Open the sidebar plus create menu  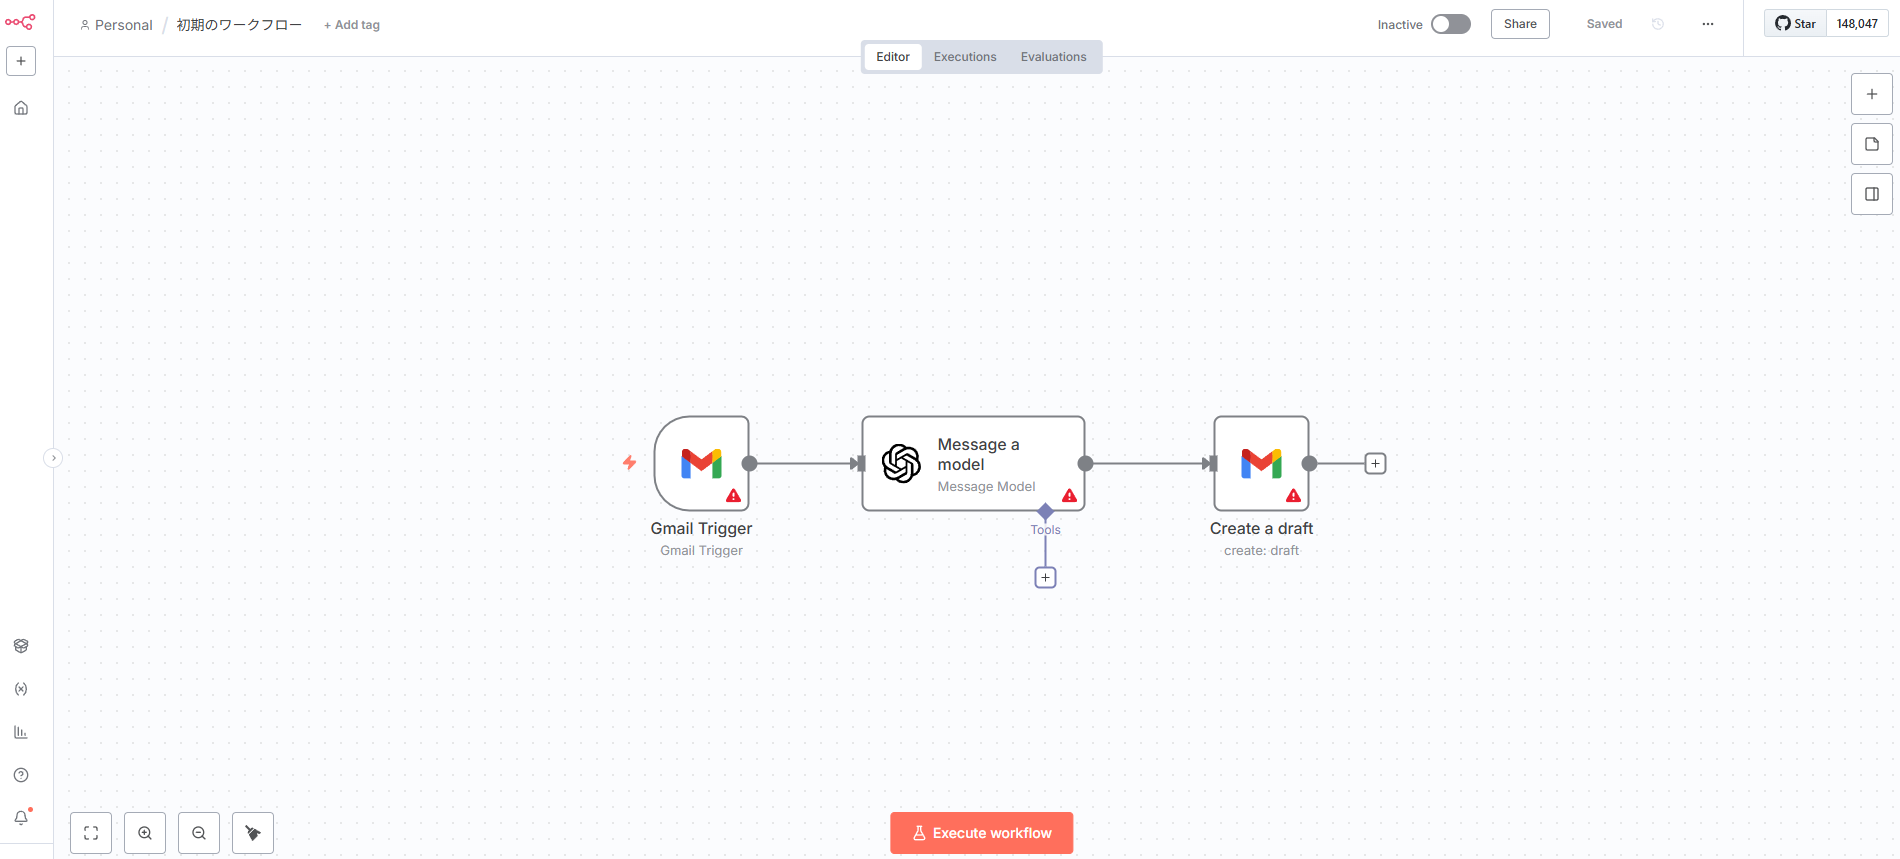click(x=21, y=61)
